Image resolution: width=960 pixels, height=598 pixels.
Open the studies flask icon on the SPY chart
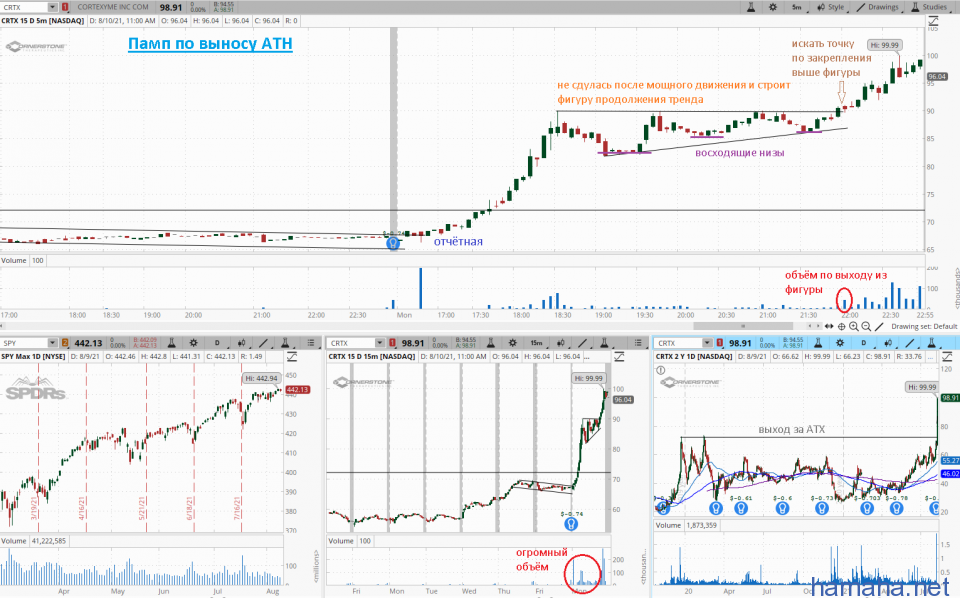pos(285,343)
